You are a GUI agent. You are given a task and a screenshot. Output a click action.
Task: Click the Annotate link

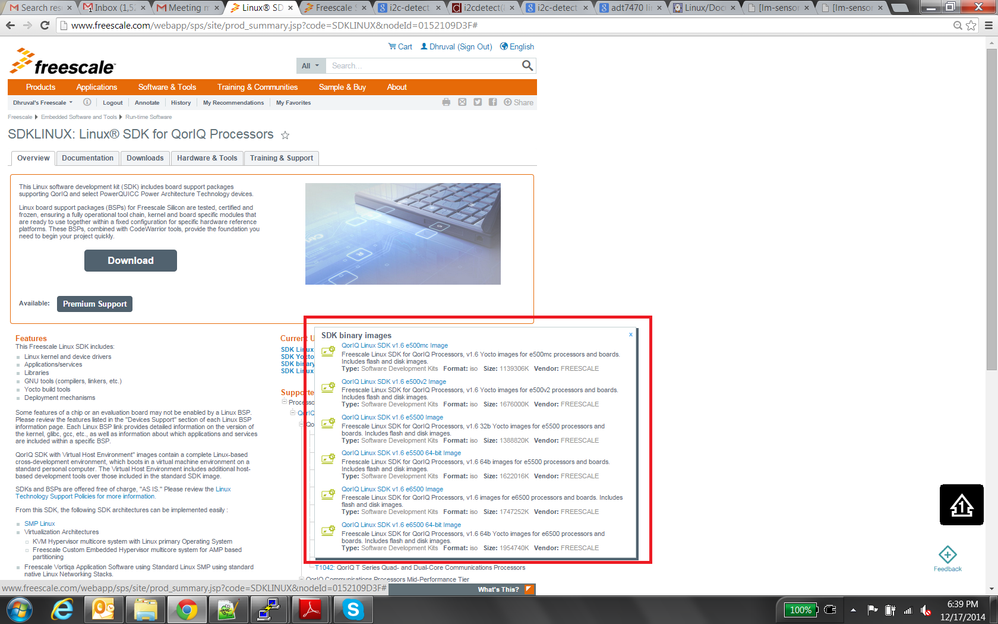pos(147,103)
